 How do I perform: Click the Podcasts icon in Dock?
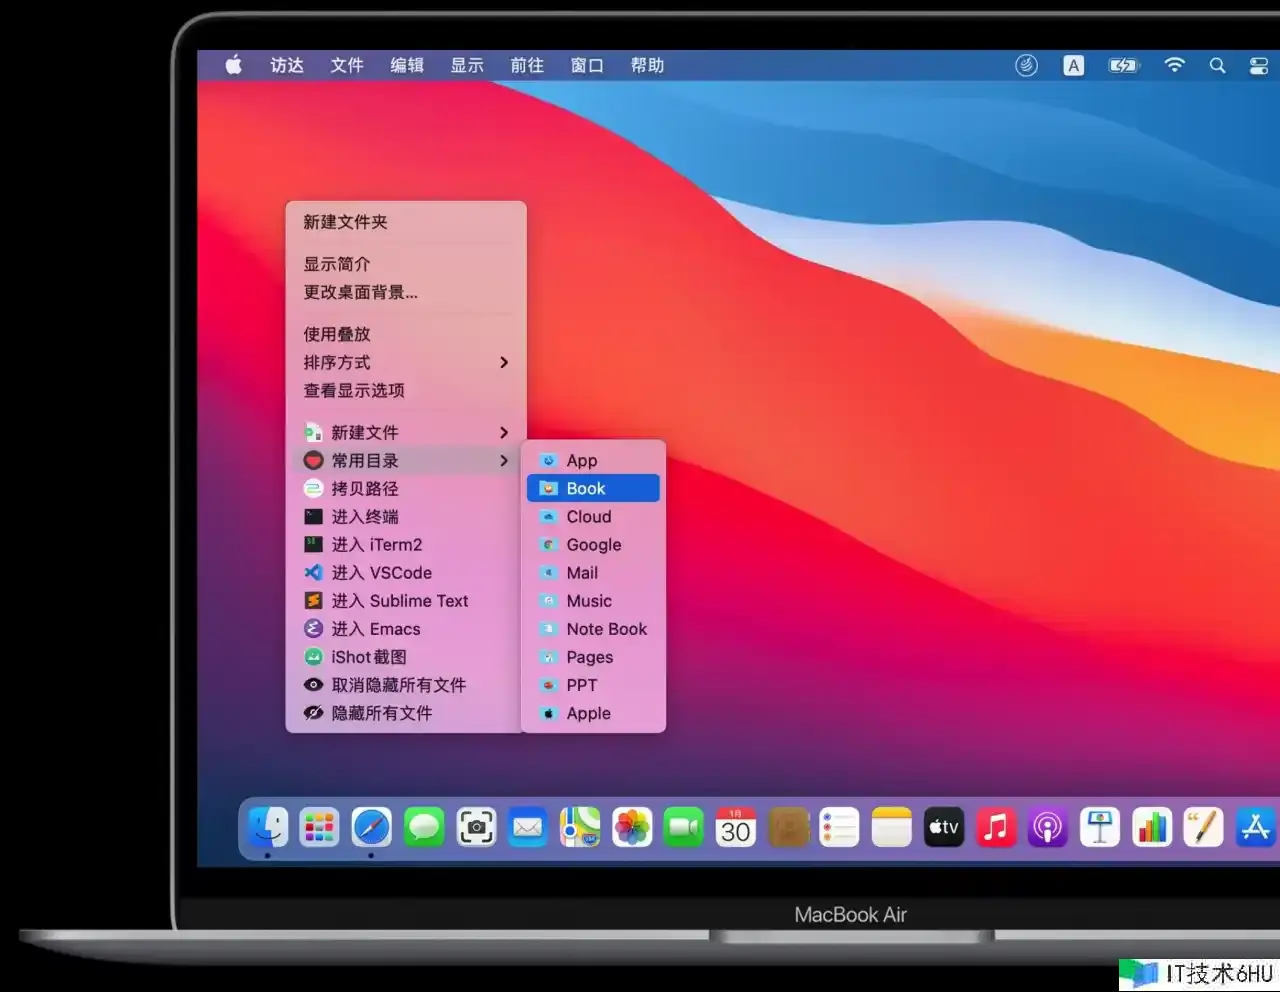pyautogui.click(x=1048, y=827)
